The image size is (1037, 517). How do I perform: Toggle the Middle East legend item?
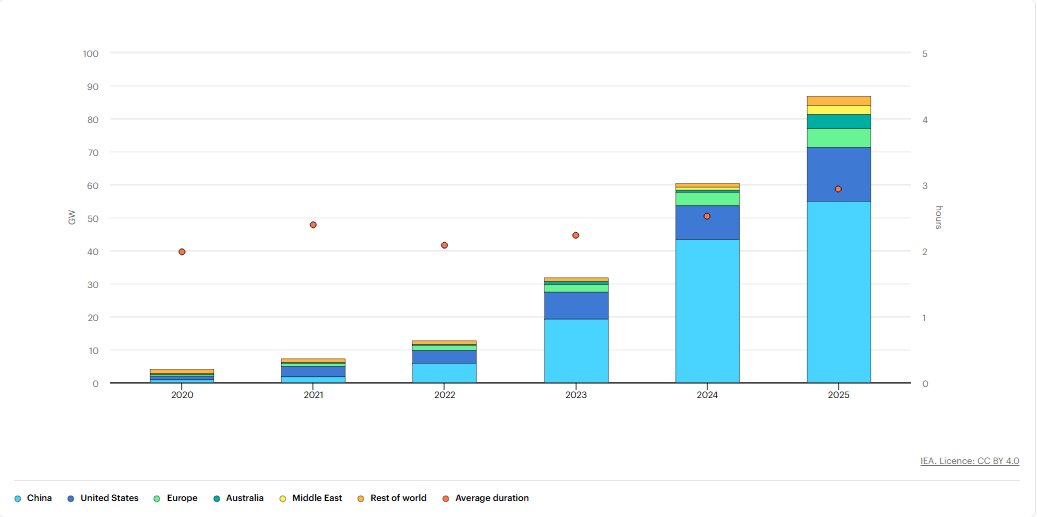point(310,498)
